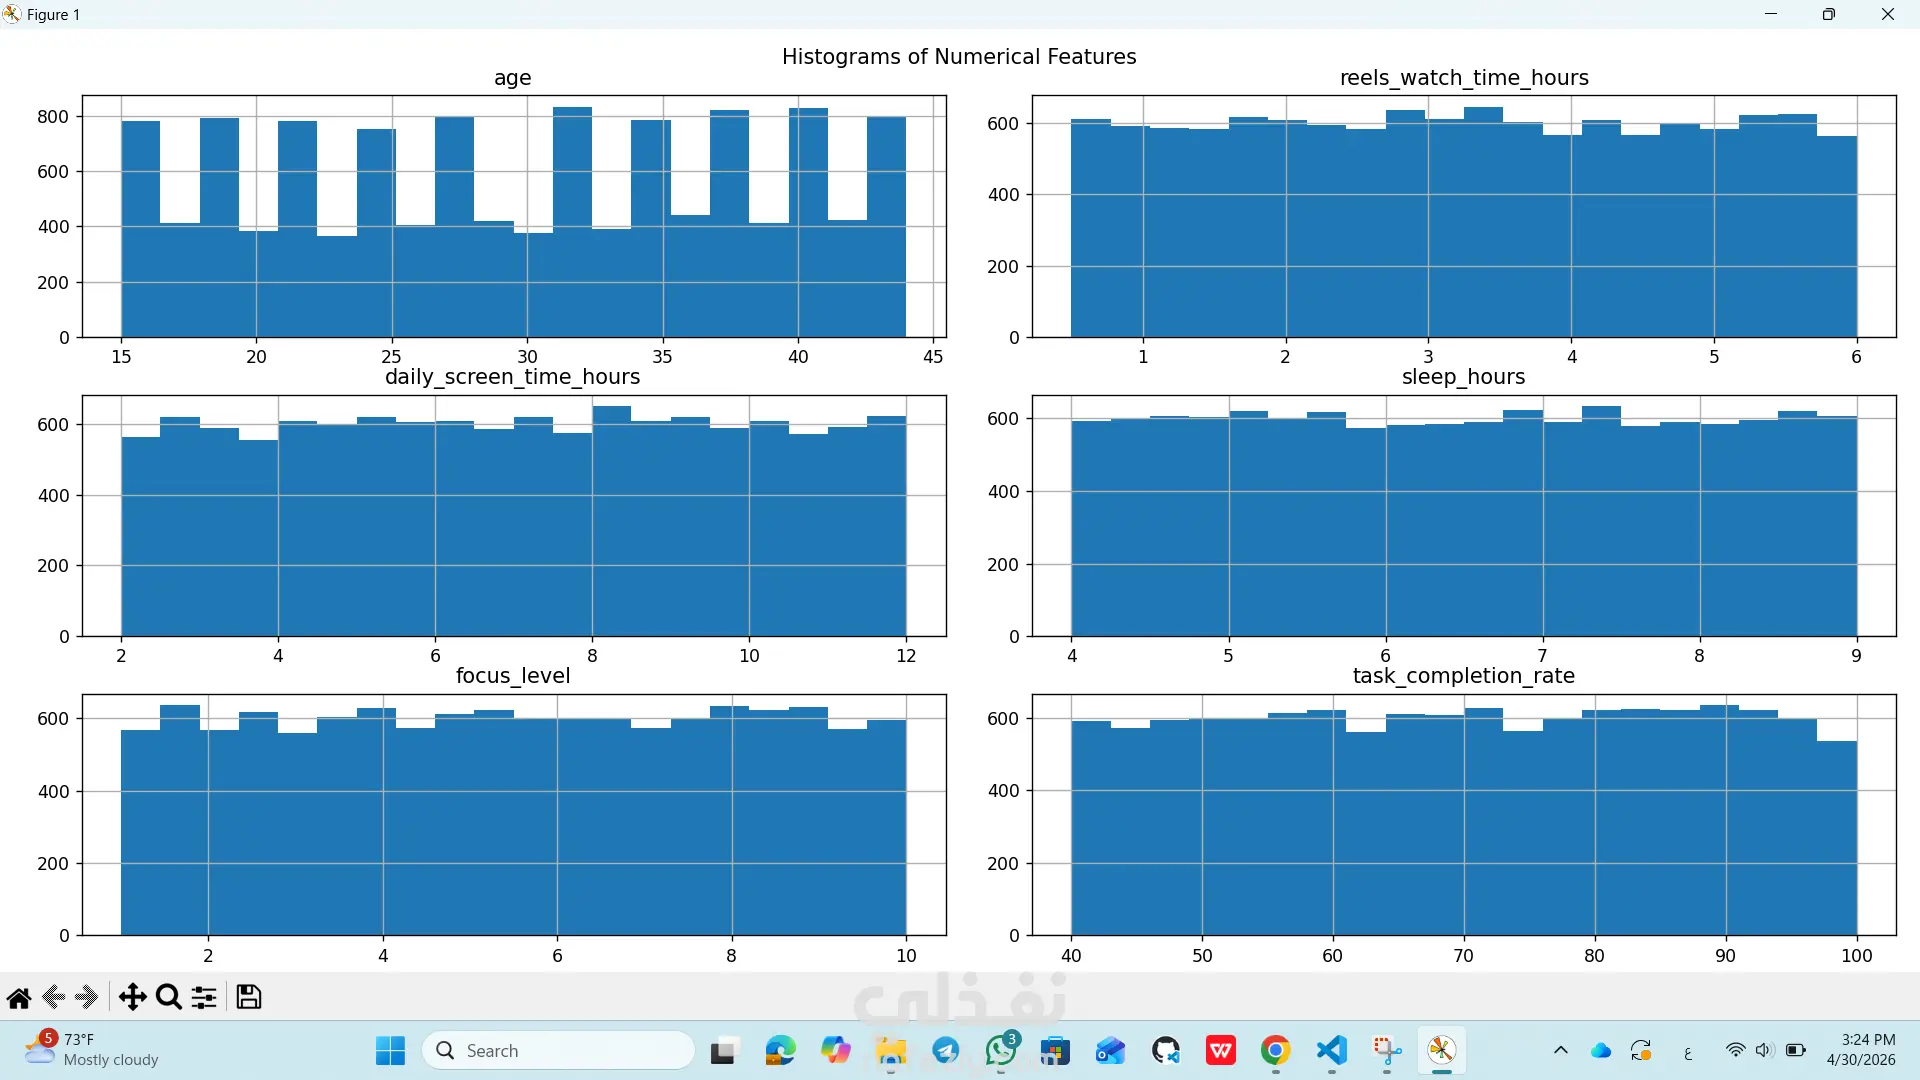Click the taskbar Search box
This screenshot has height=1080, width=1920.
tap(558, 1051)
